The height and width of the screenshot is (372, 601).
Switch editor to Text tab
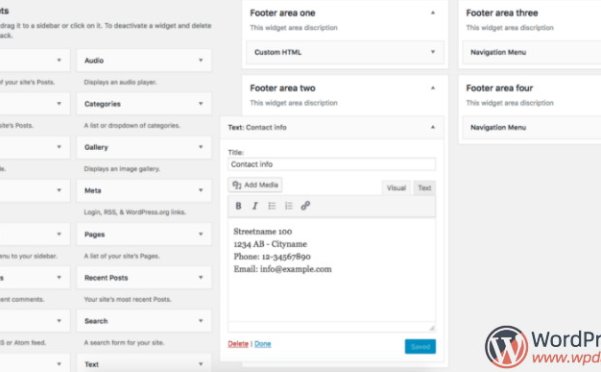(x=424, y=188)
